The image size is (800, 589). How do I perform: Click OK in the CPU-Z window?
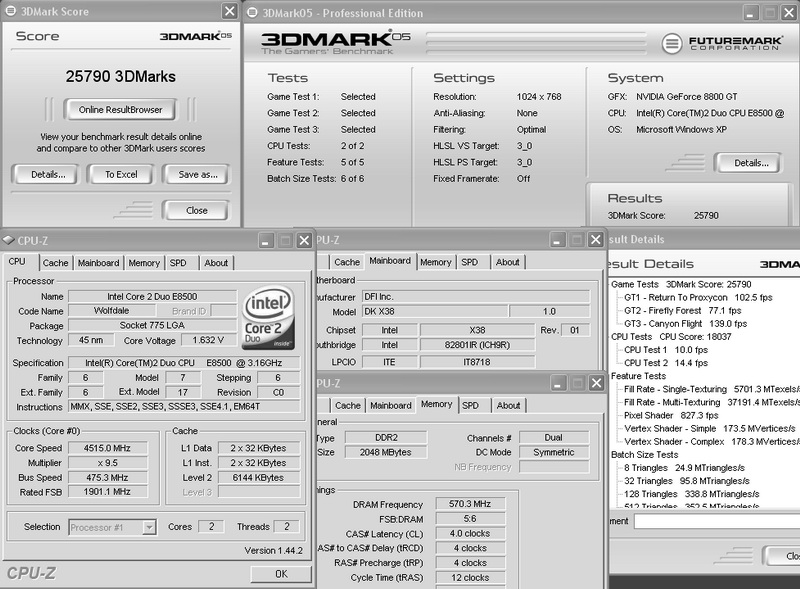281,574
